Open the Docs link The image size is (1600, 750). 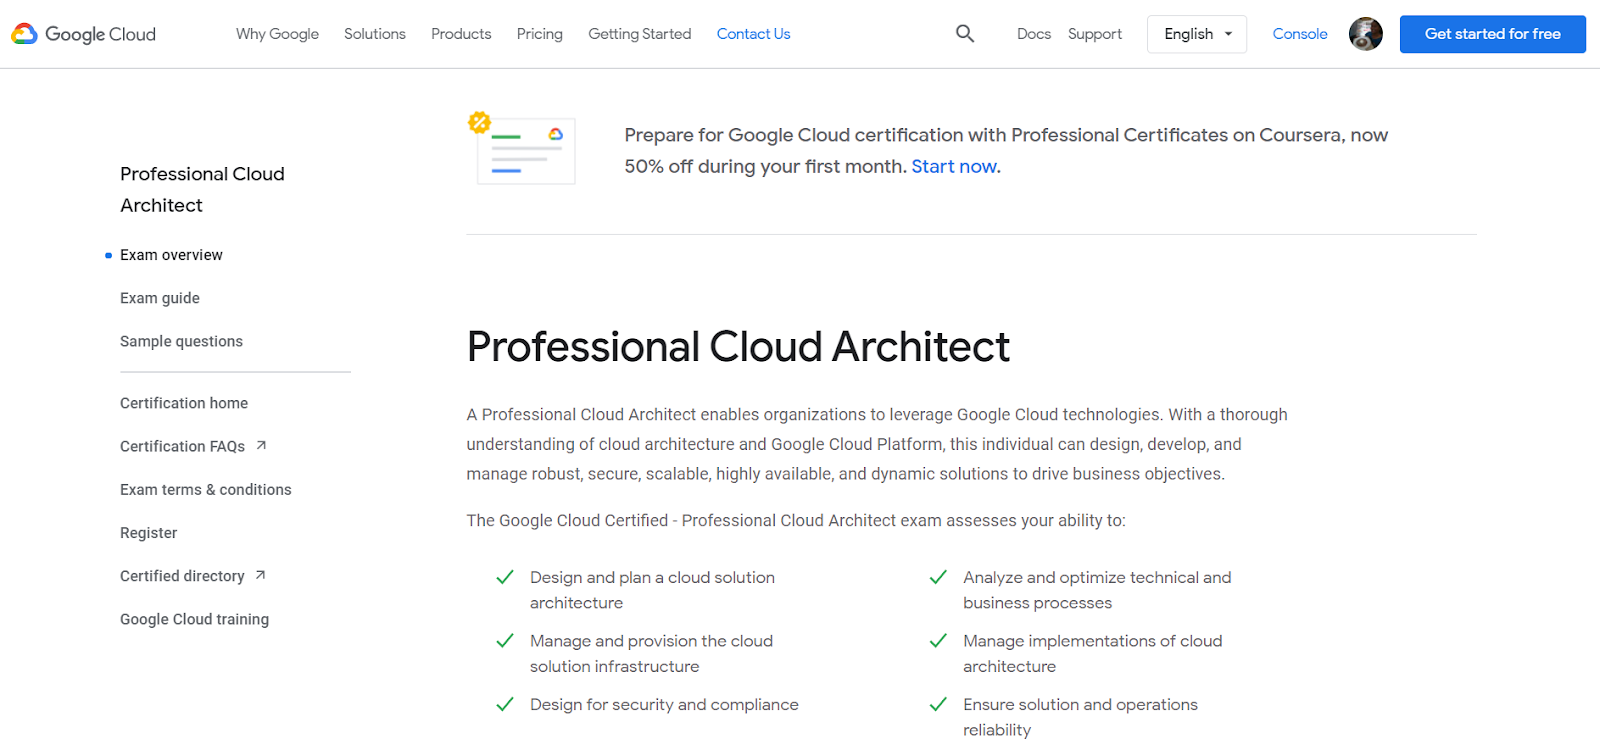[1034, 34]
